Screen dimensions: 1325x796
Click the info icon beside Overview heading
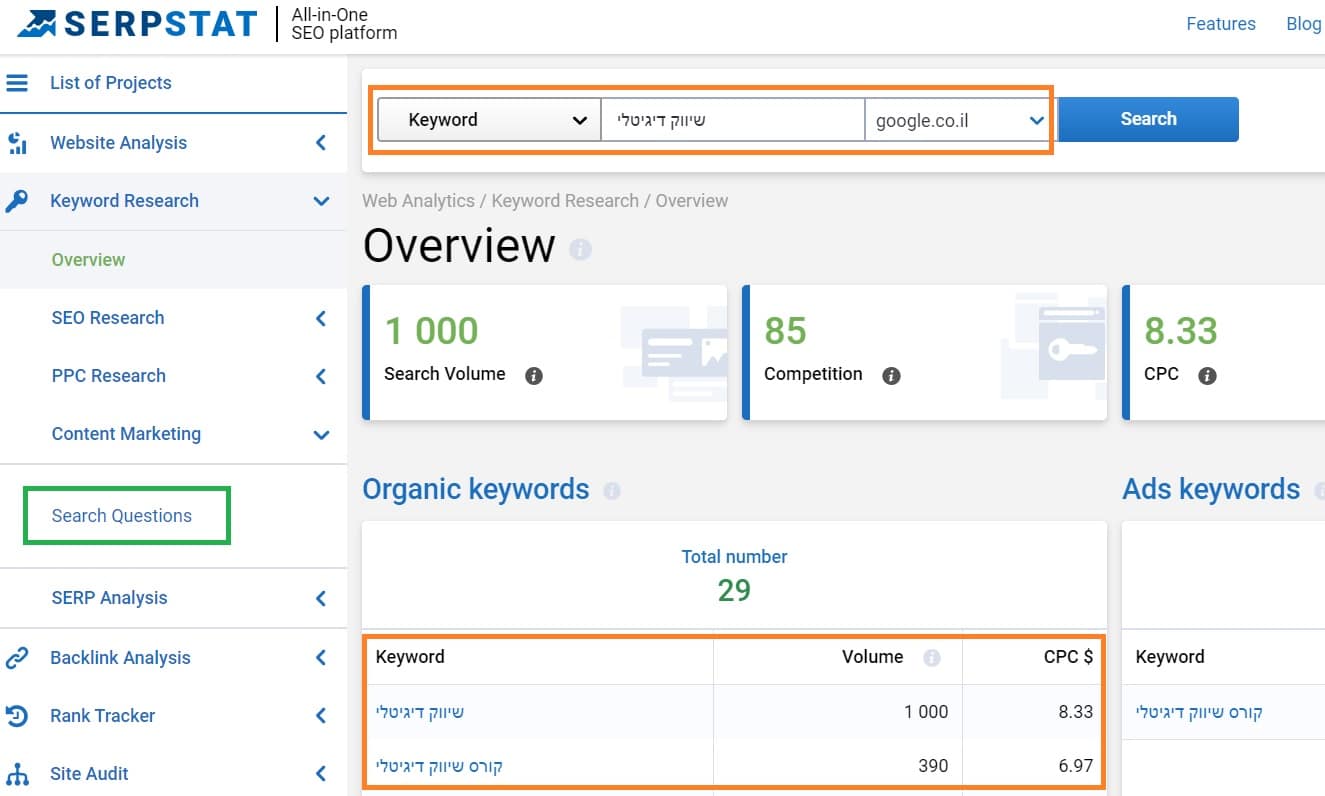coord(580,249)
